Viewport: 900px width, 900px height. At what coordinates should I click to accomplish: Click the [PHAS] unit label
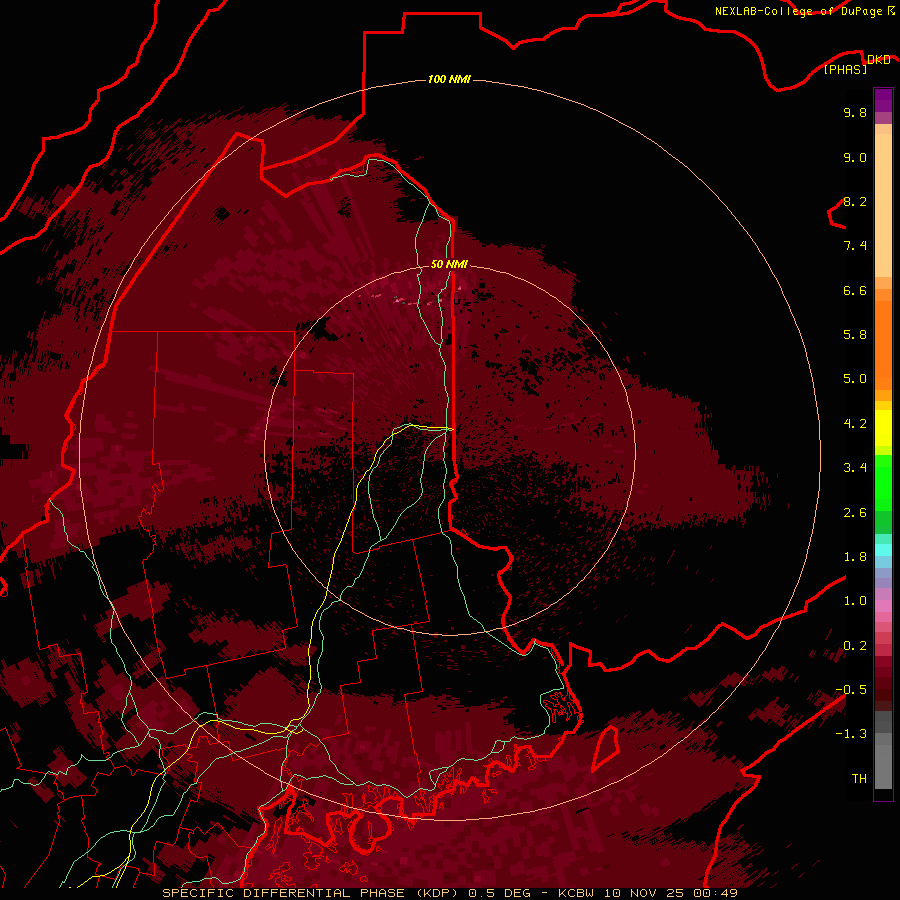(845, 69)
